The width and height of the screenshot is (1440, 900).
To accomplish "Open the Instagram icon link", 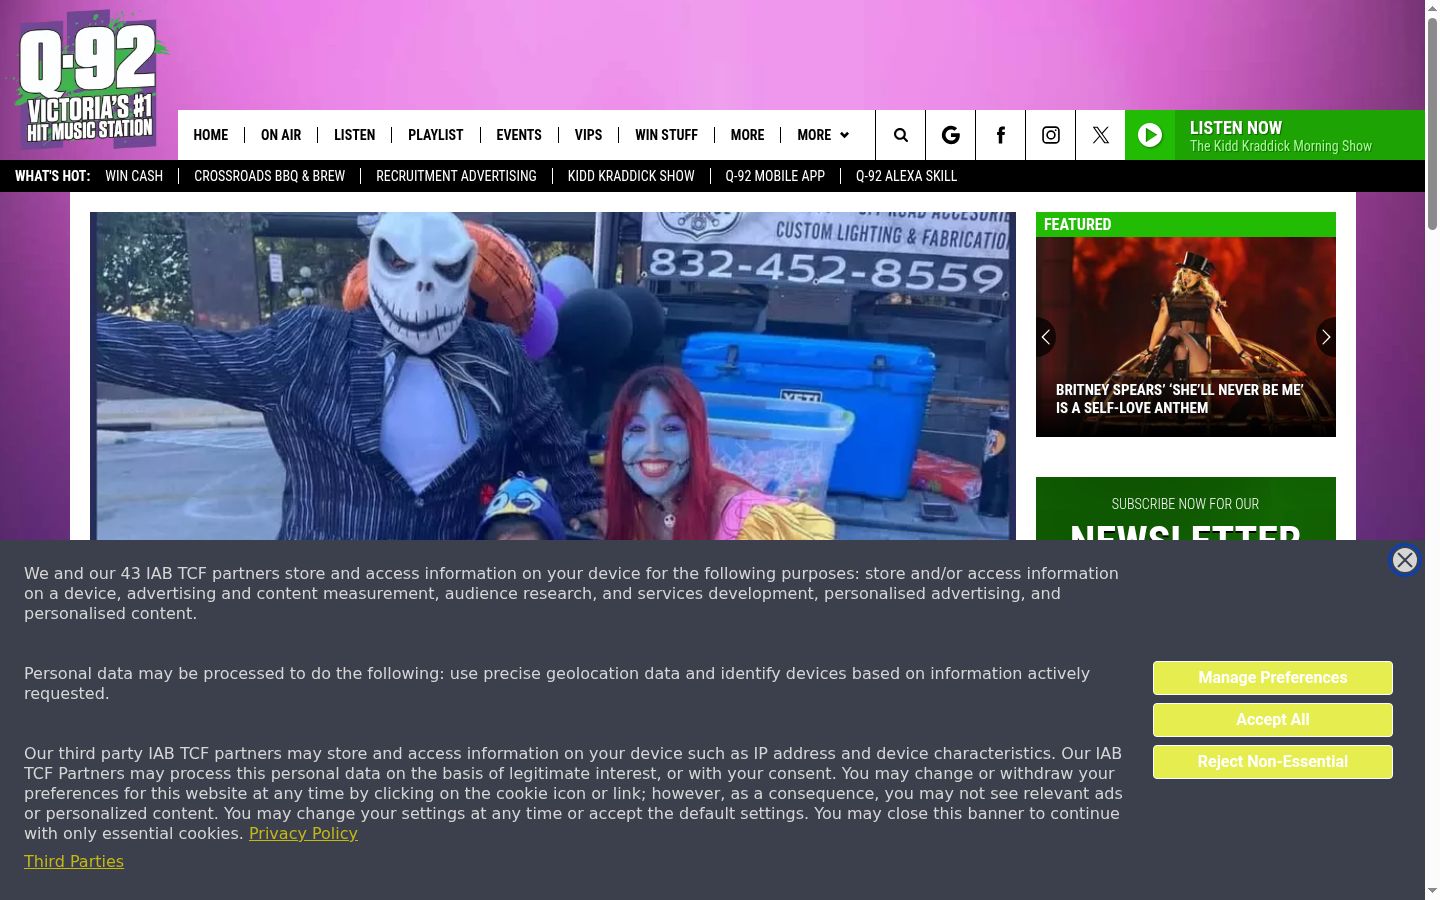I will [1050, 135].
